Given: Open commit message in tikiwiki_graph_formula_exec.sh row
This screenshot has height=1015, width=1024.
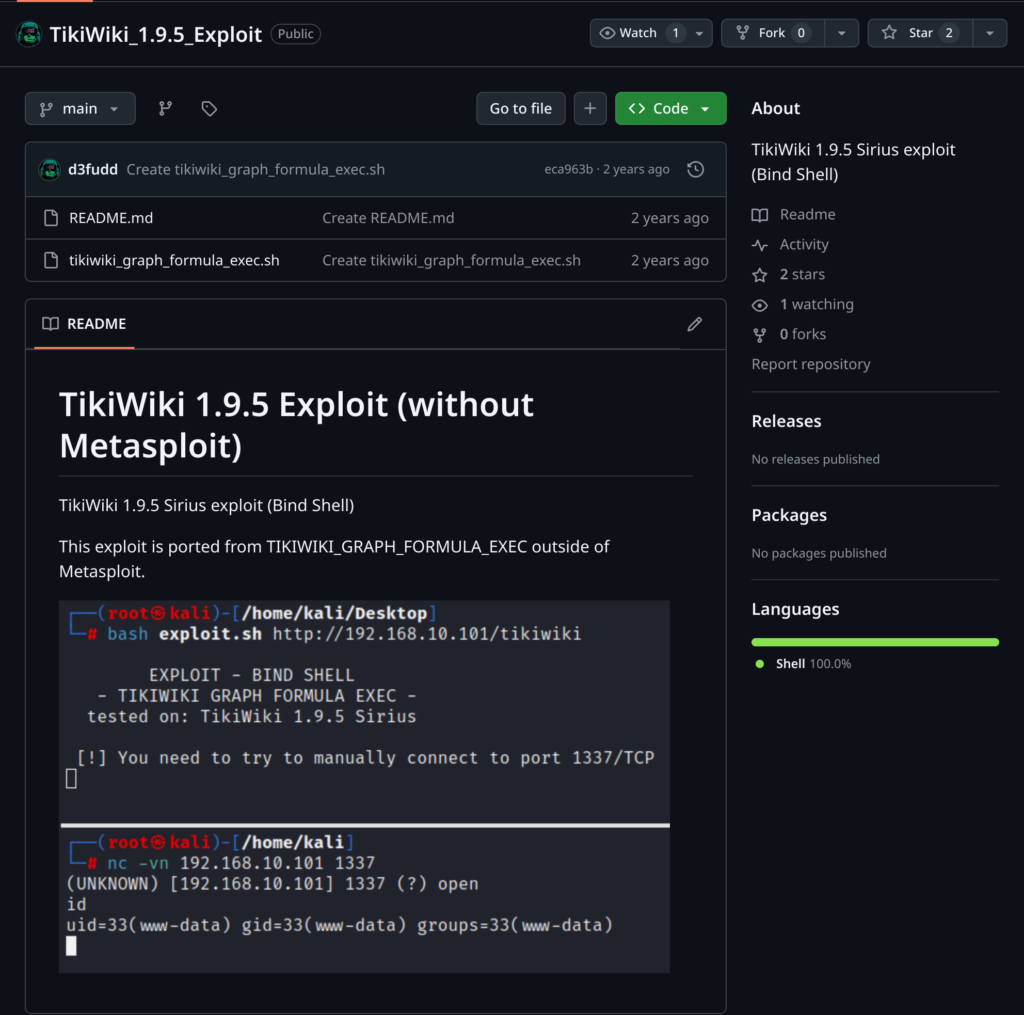Looking at the screenshot, I should pyautogui.click(x=451, y=261).
